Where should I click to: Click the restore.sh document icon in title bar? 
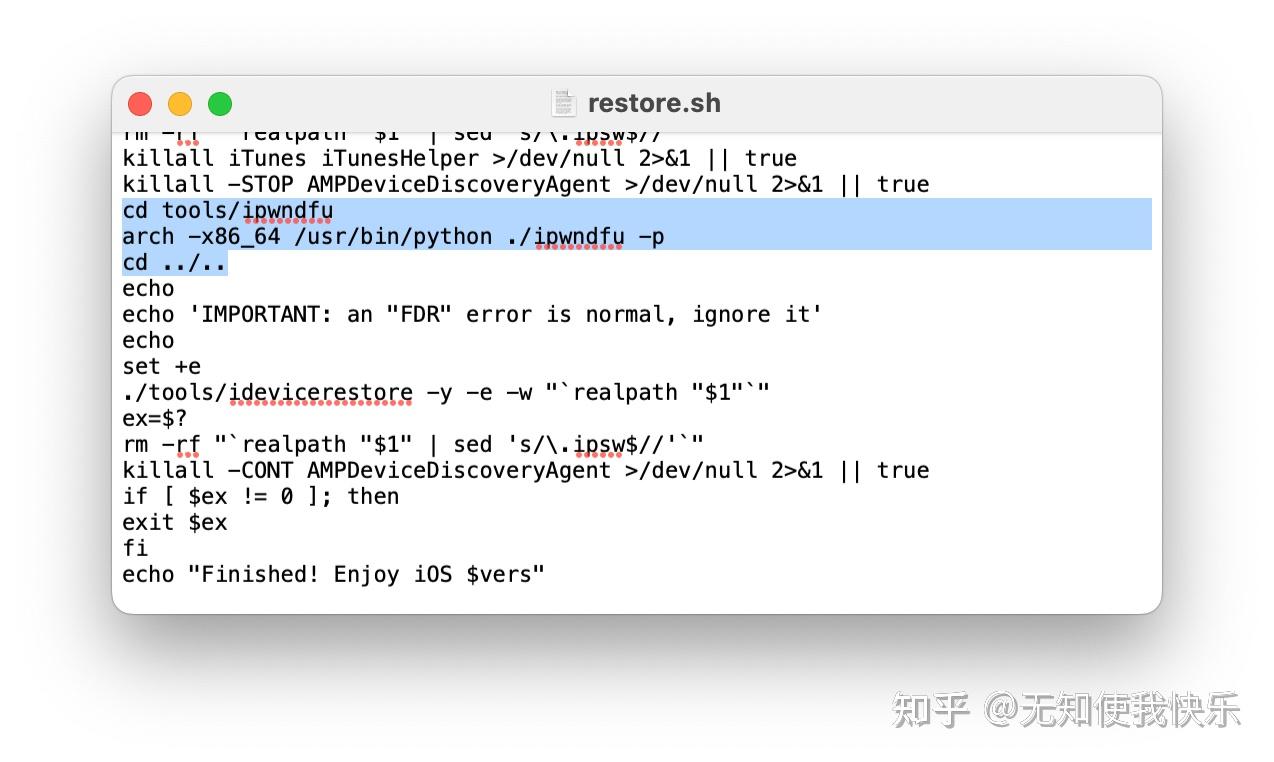(564, 103)
